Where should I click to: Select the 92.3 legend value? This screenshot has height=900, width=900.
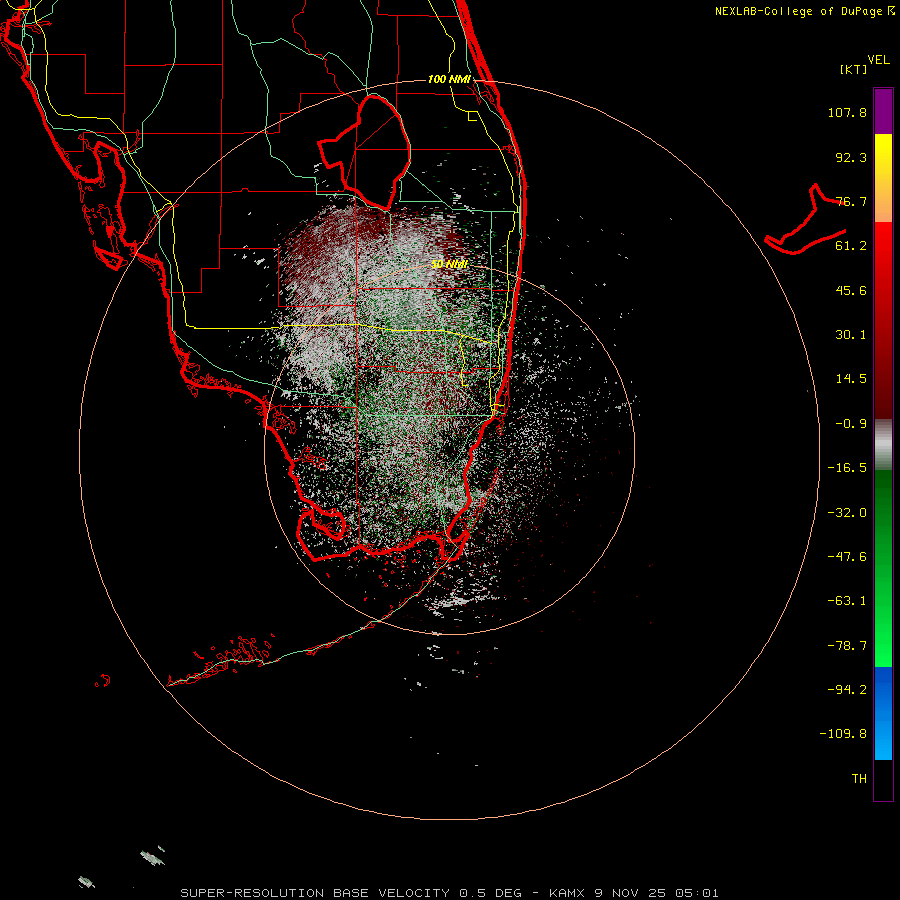[x=851, y=157]
